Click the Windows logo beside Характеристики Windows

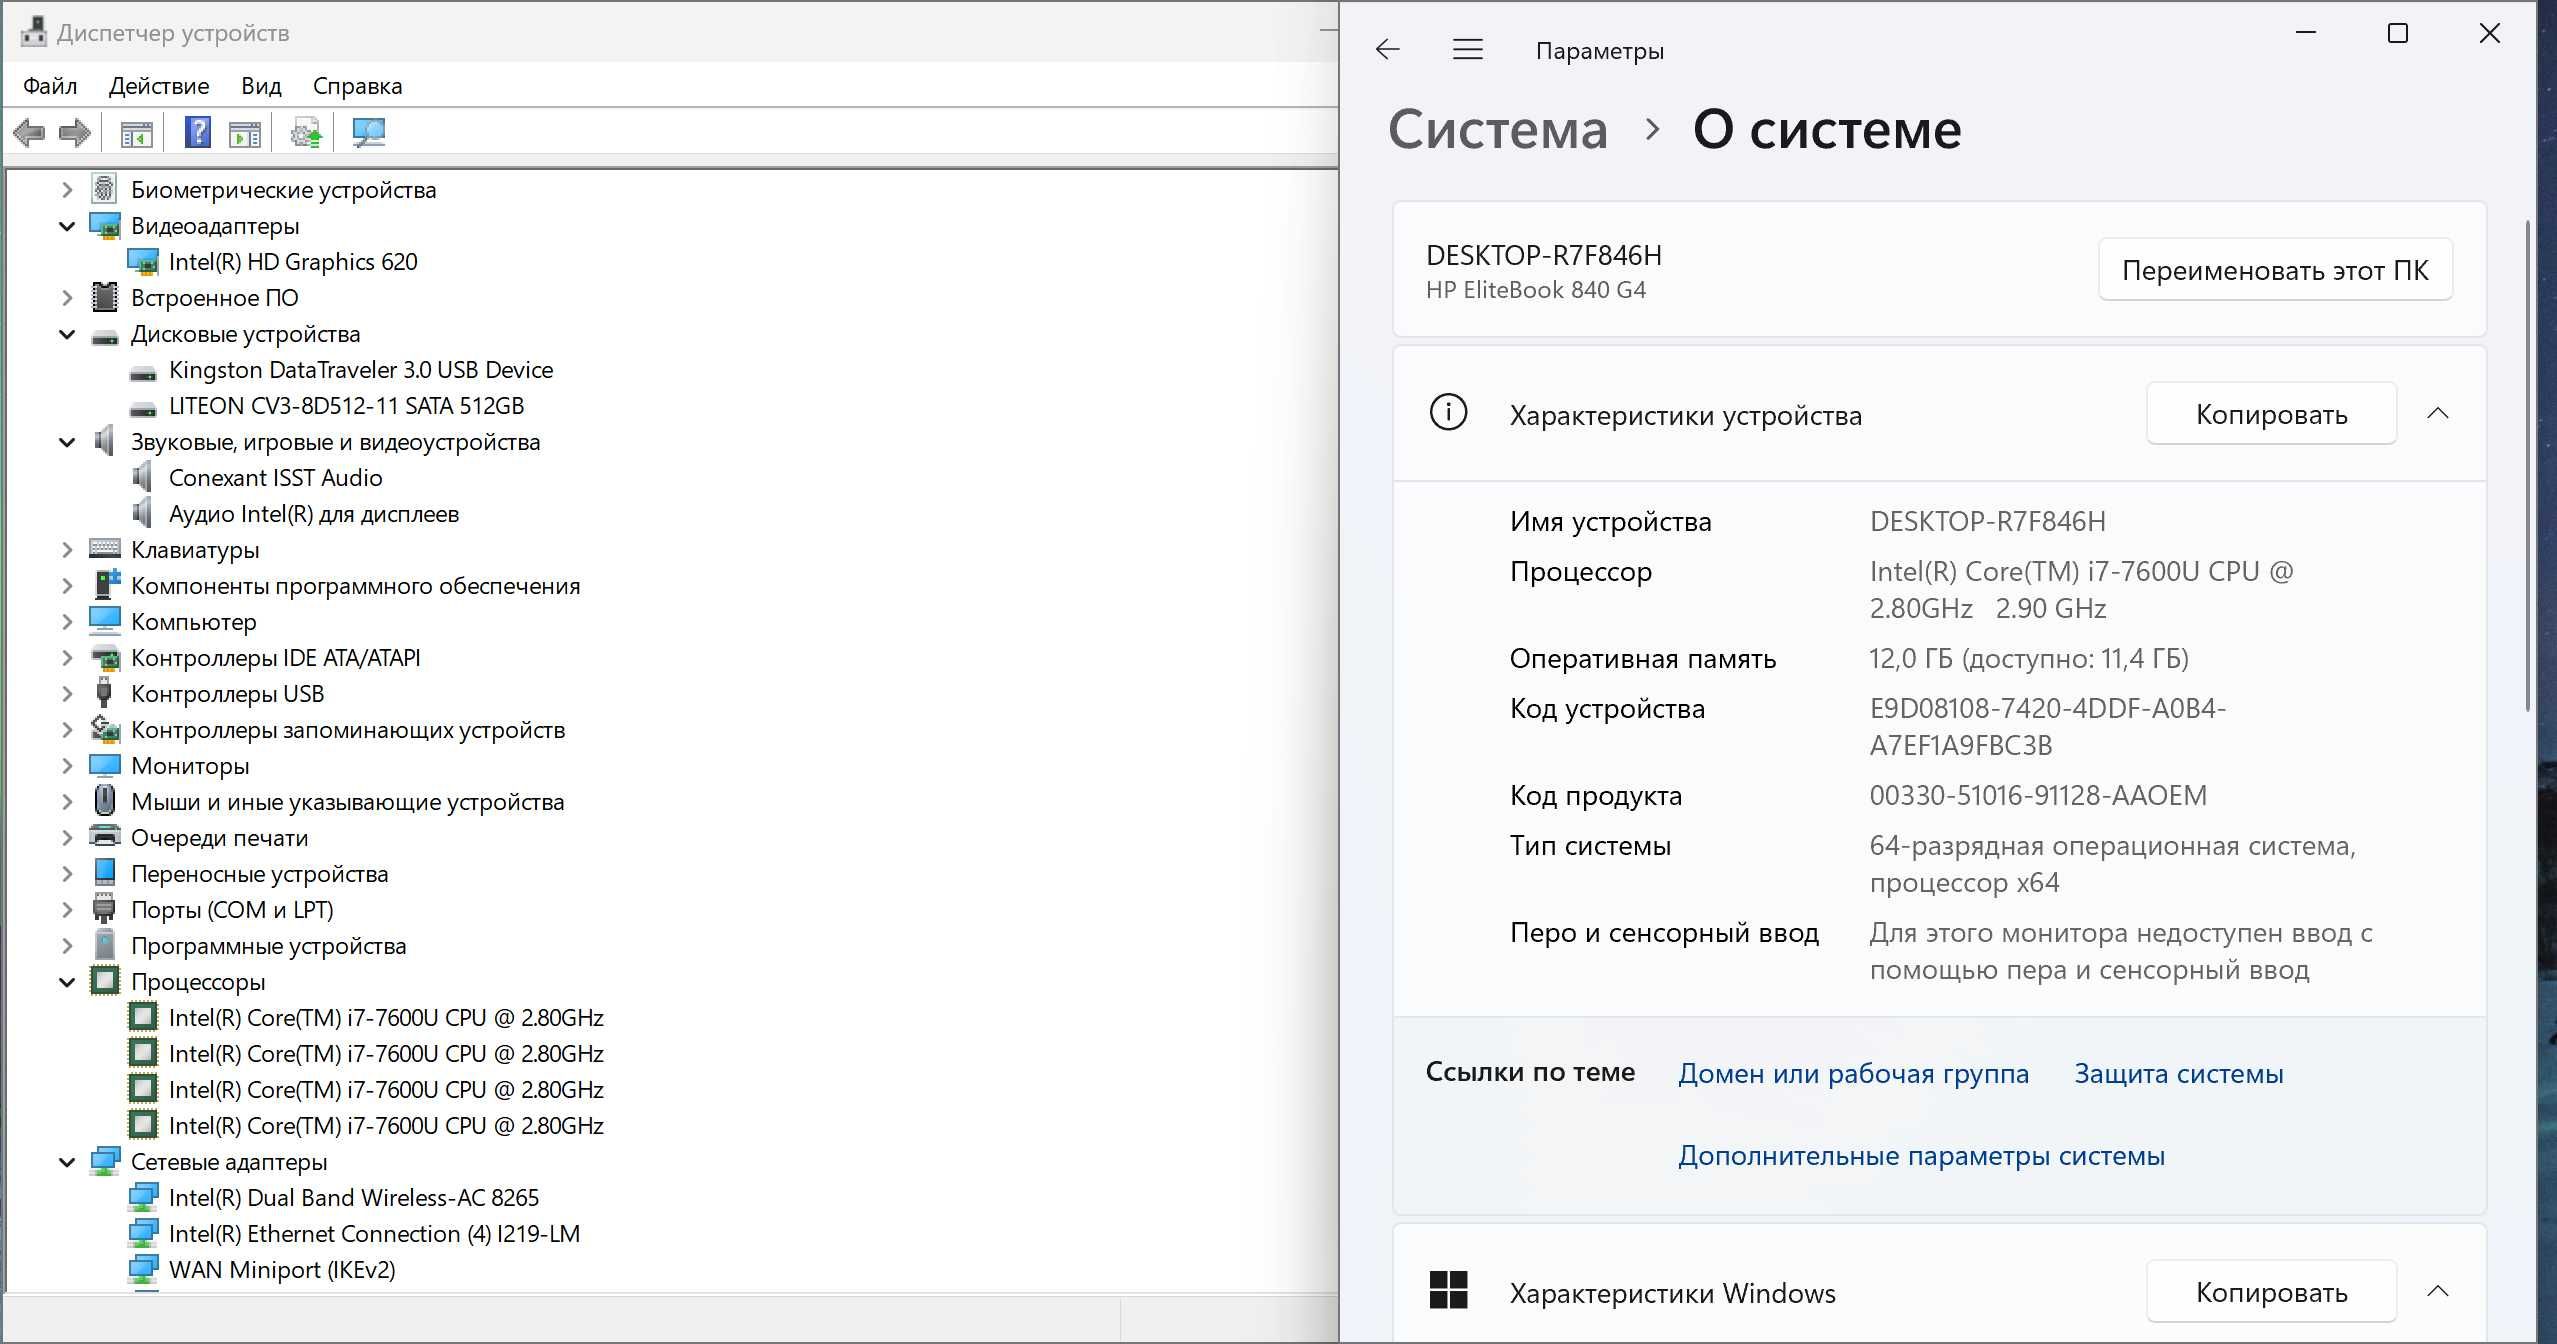[1448, 1290]
